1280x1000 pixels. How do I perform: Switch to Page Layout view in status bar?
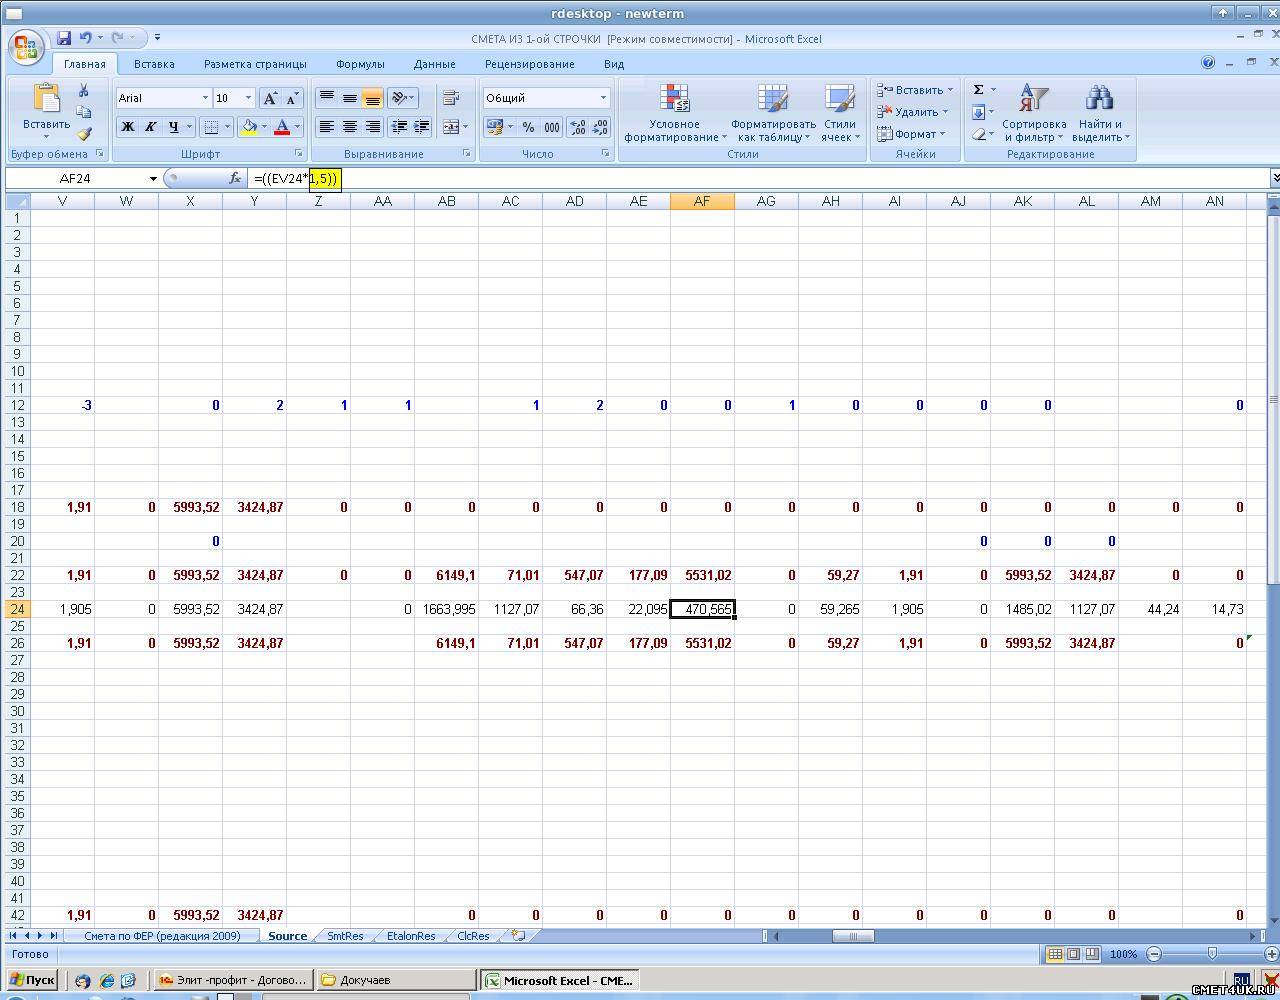coord(1073,954)
